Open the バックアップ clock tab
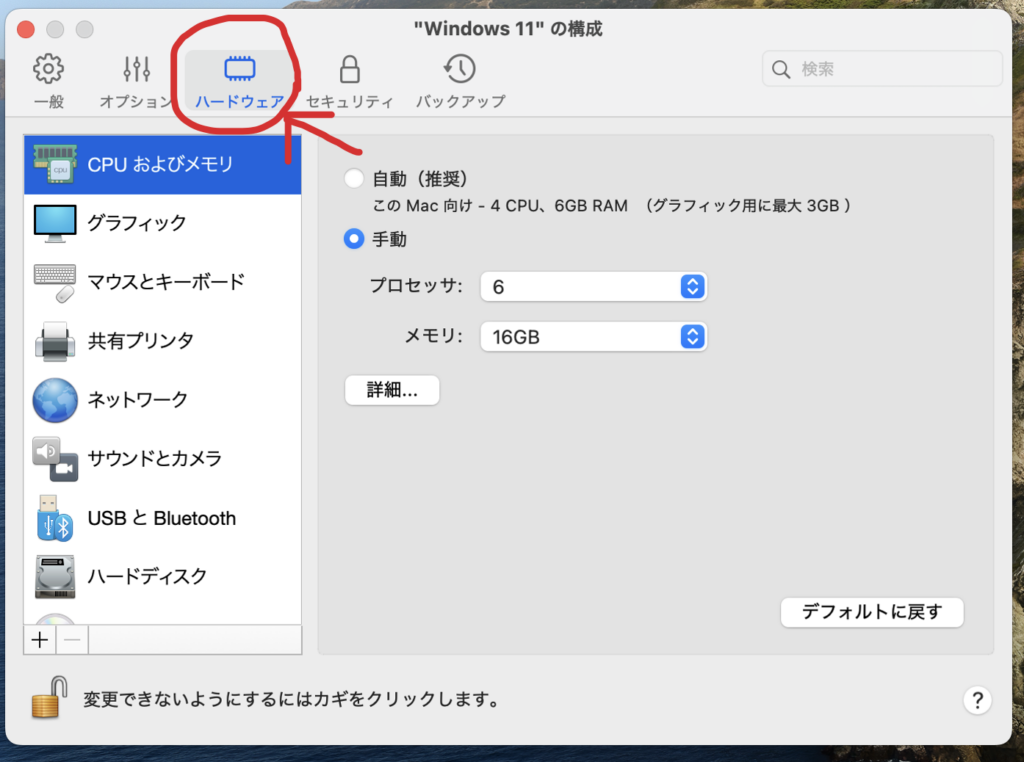1024x762 pixels. click(x=460, y=81)
